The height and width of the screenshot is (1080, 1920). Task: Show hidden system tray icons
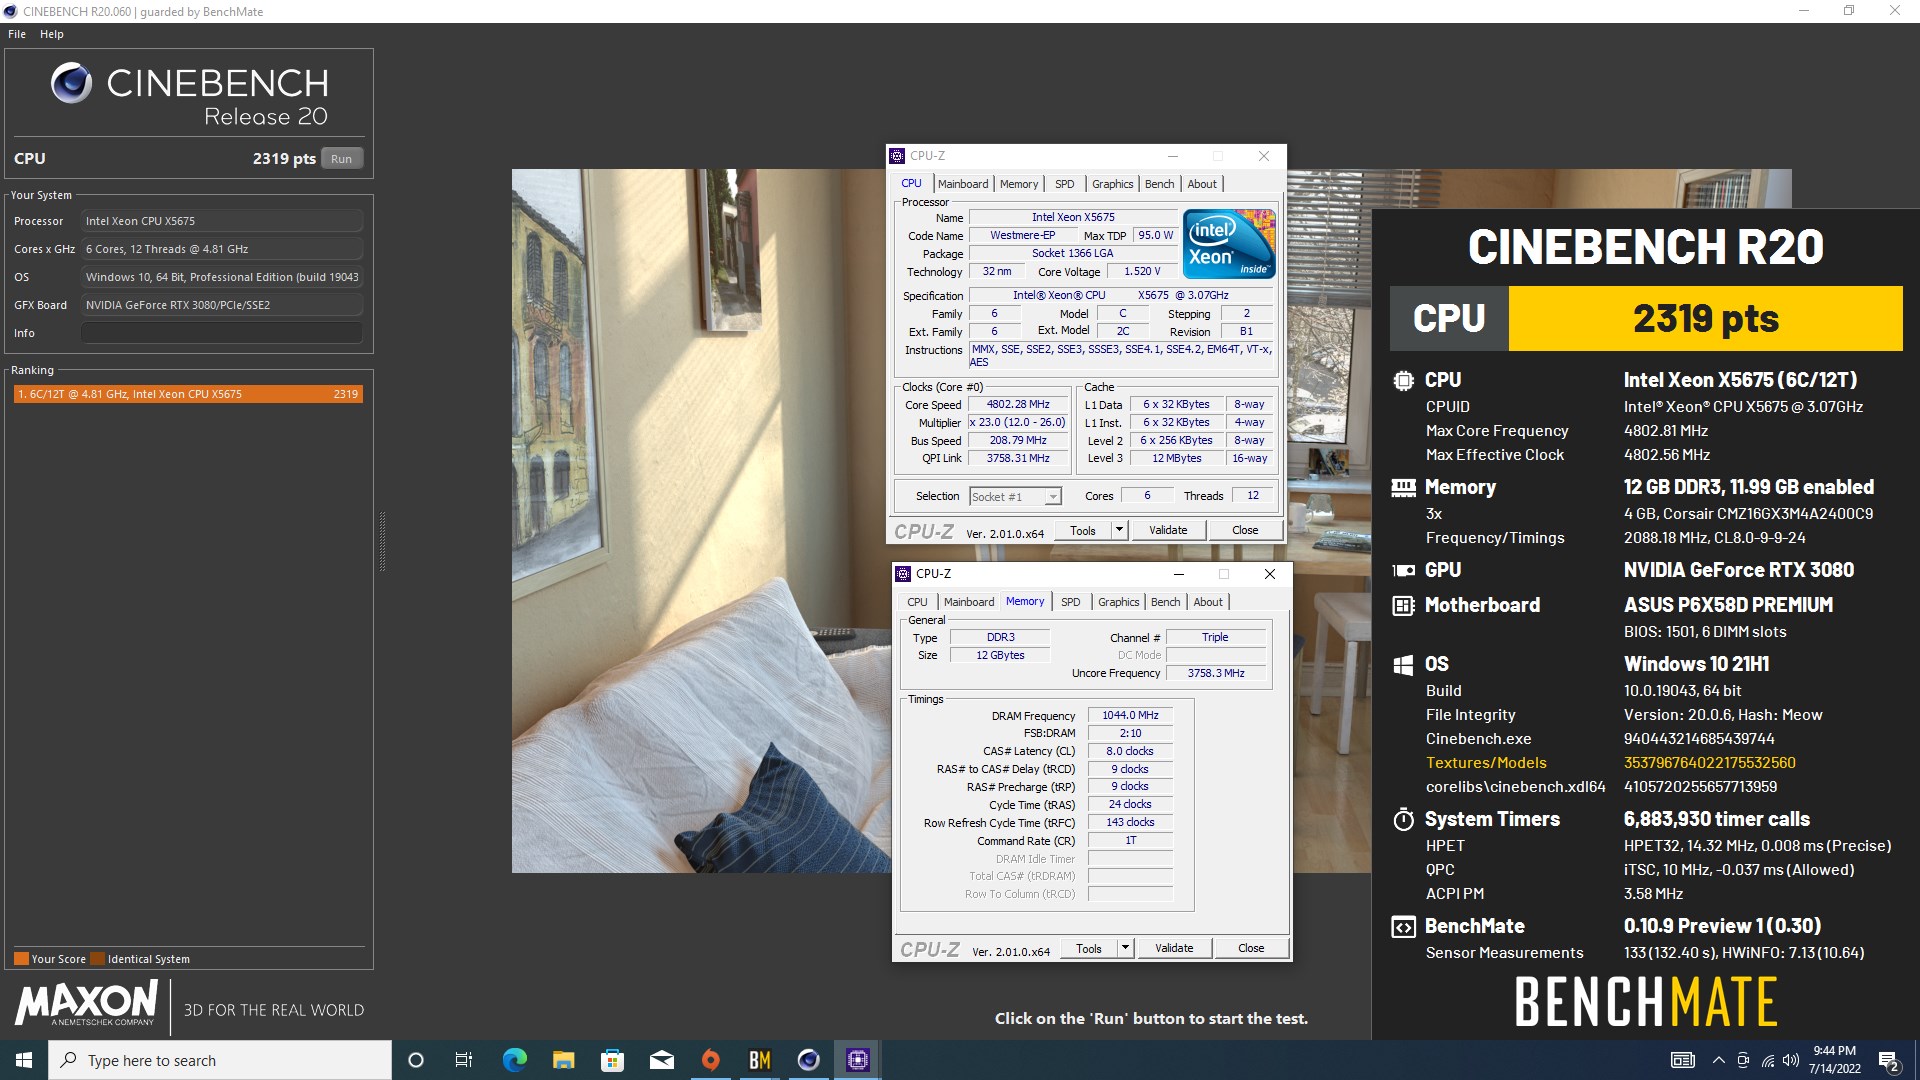[1718, 1060]
